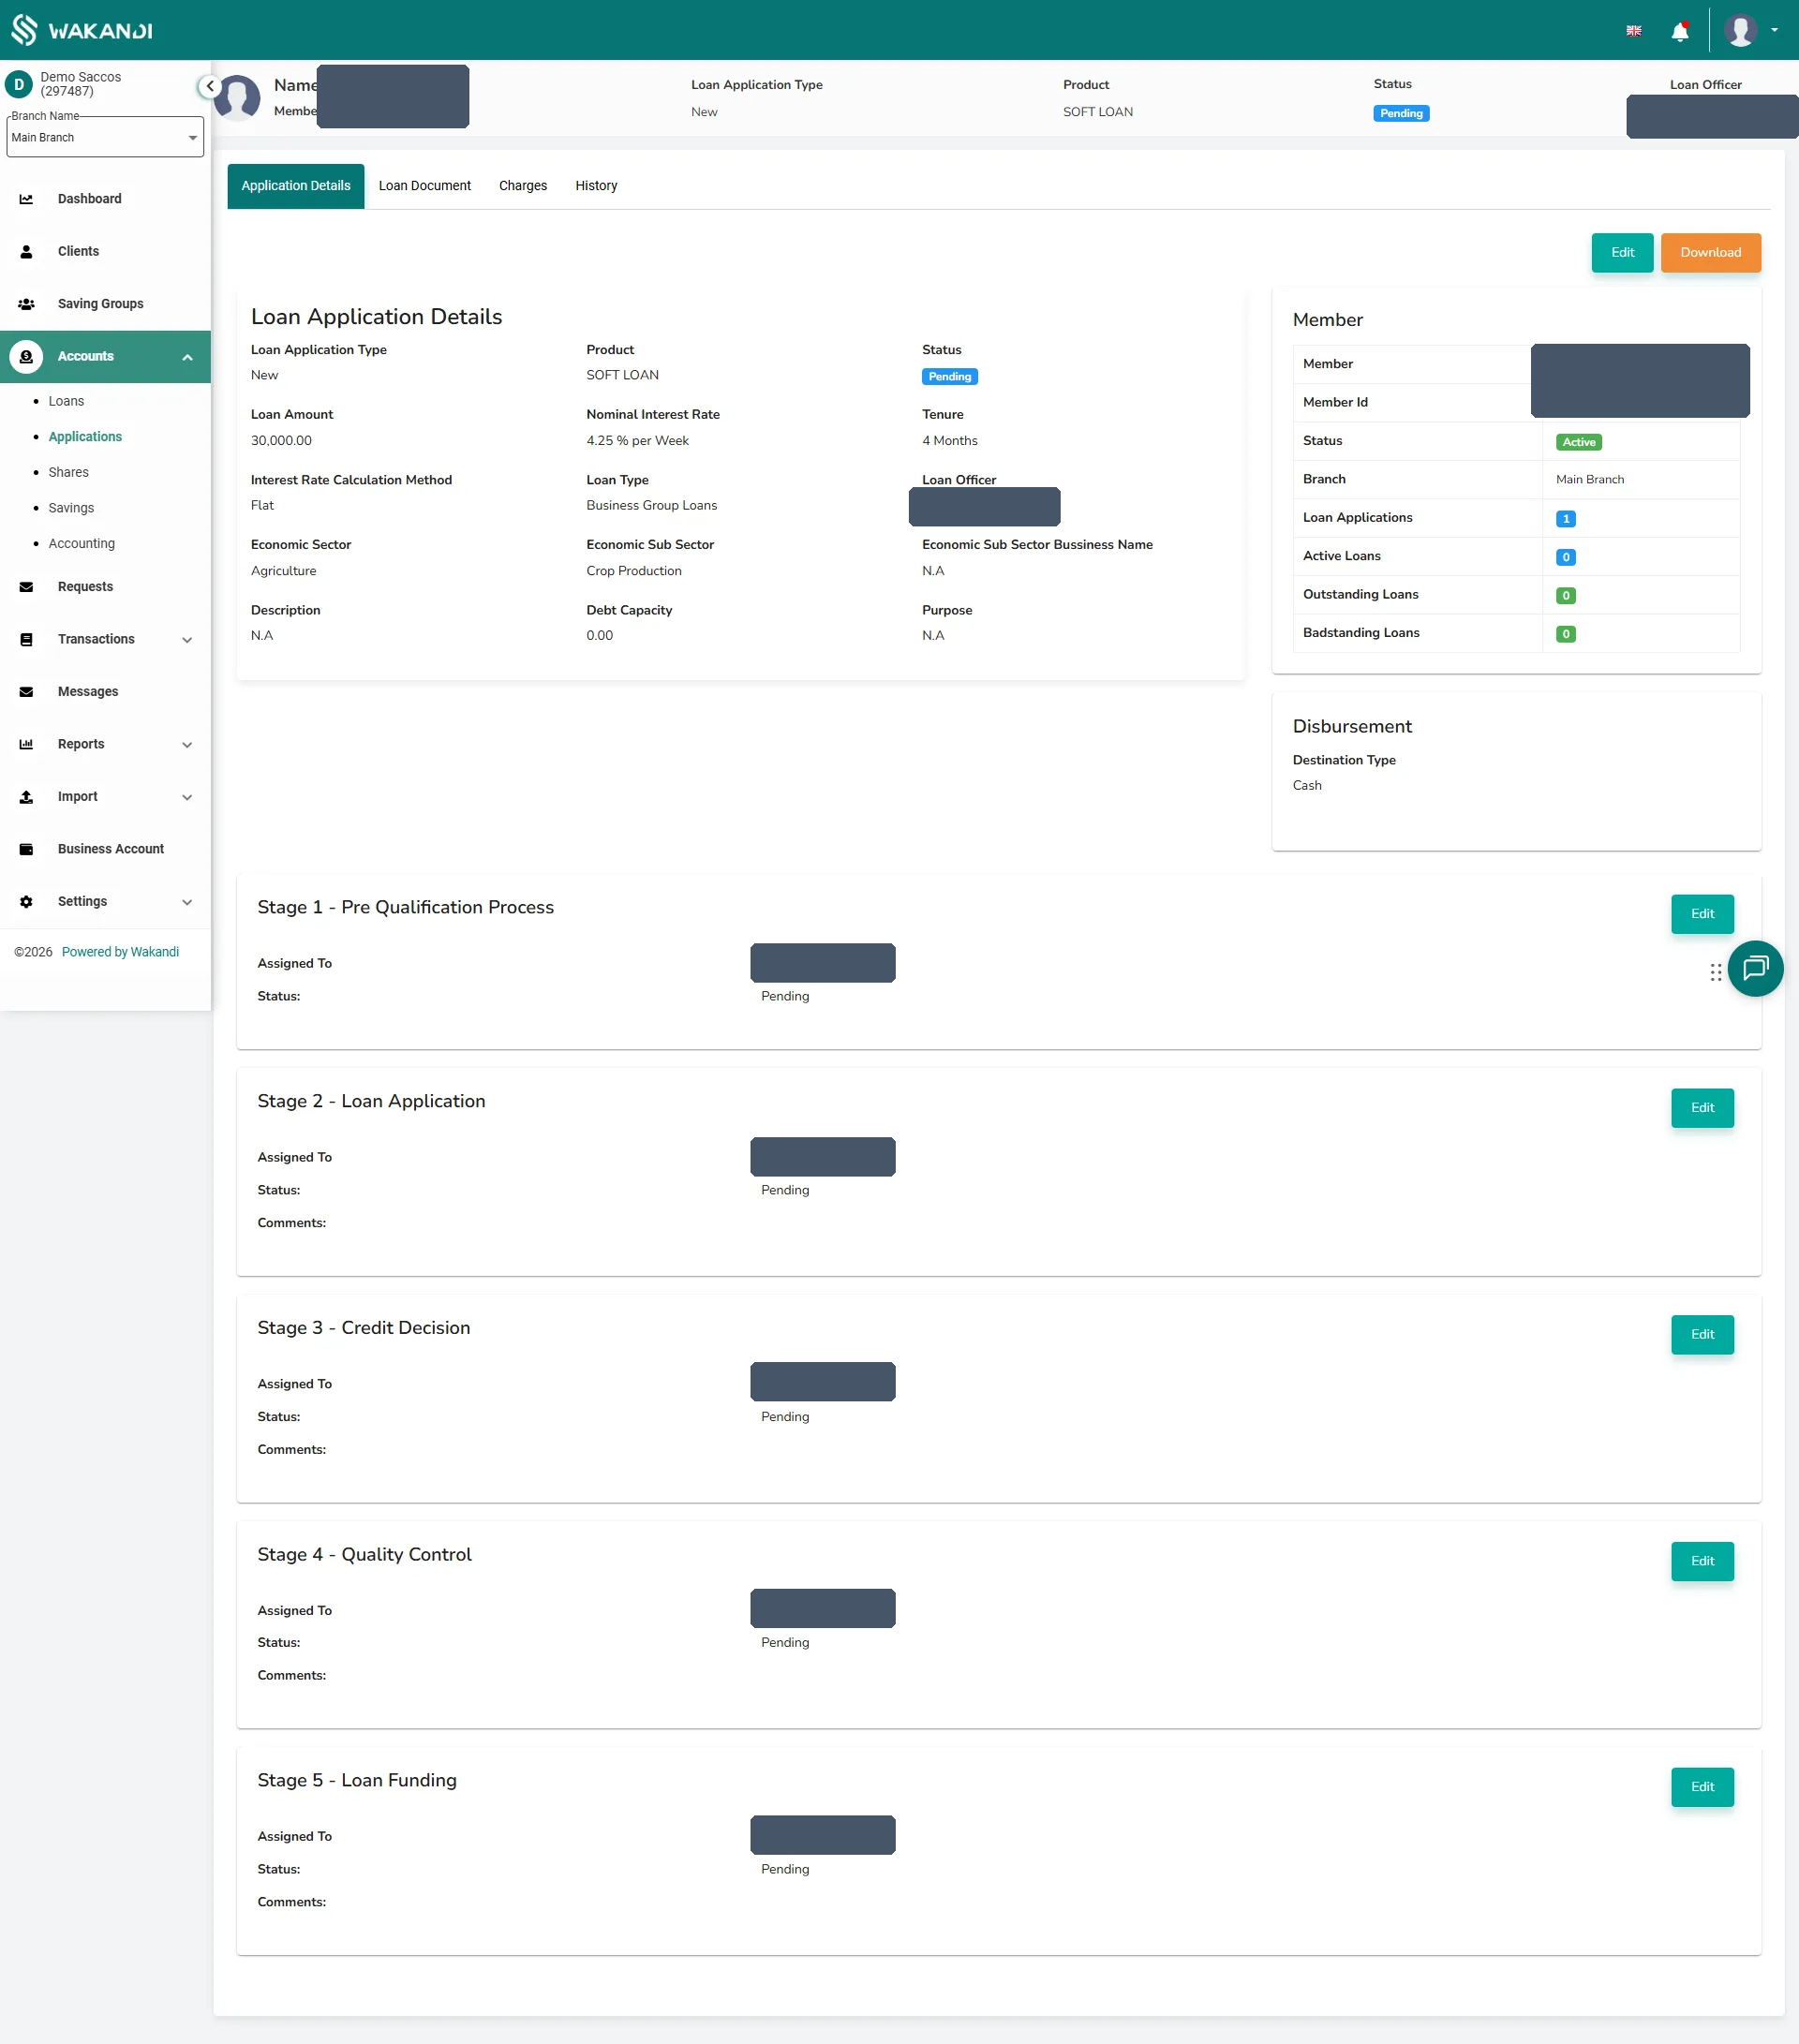Select Applications in the sidebar
The height and width of the screenshot is (2044, 1799).
(x=85, y=437)
